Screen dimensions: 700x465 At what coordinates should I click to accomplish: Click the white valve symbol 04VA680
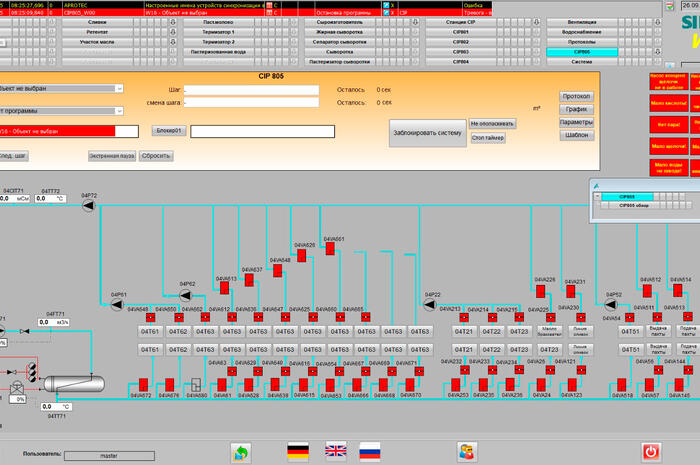click(196, 385)
